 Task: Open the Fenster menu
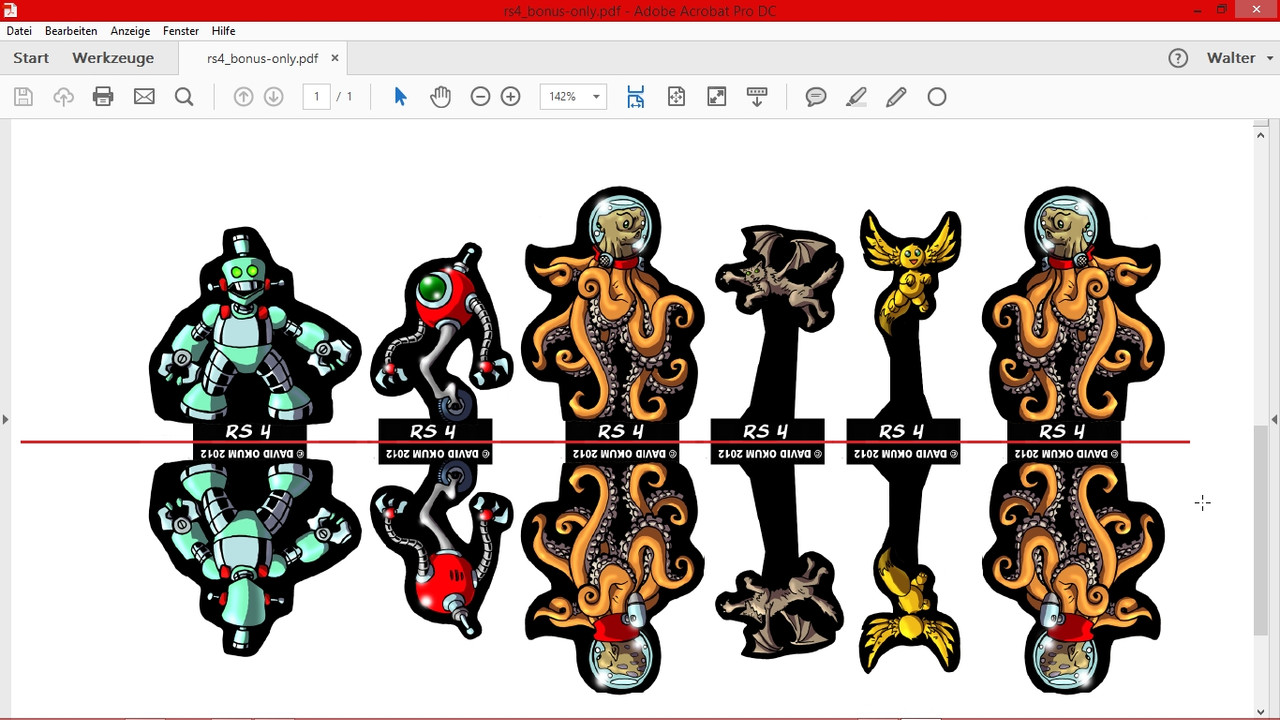click(x=181, y=31)
